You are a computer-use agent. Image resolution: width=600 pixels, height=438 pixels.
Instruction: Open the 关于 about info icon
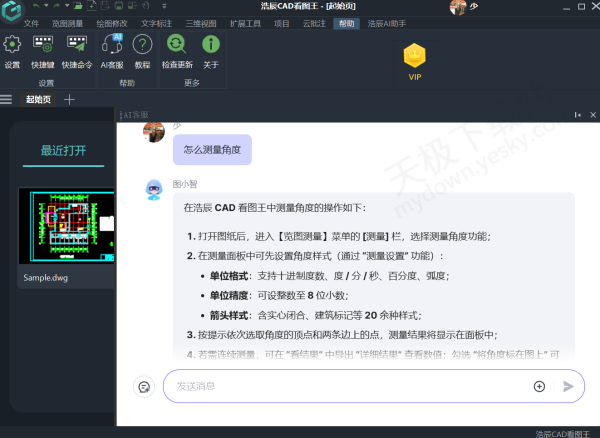click(x=211, y=46)
